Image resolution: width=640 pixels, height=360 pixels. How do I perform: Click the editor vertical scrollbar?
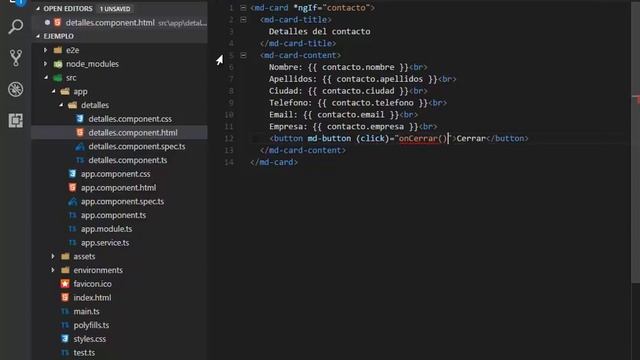tap(635, 141)
